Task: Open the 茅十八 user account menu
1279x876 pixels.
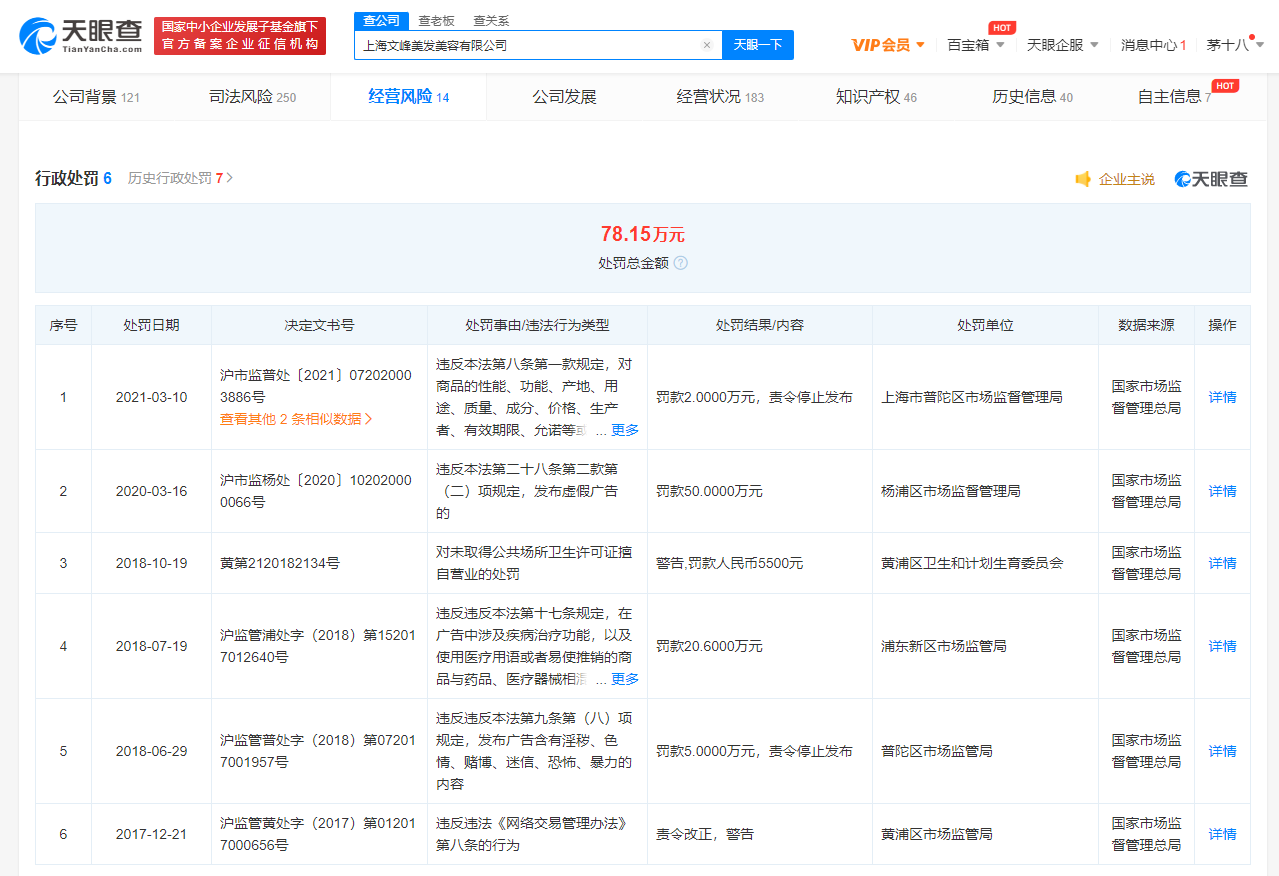Action: [x=1235, y=45]
